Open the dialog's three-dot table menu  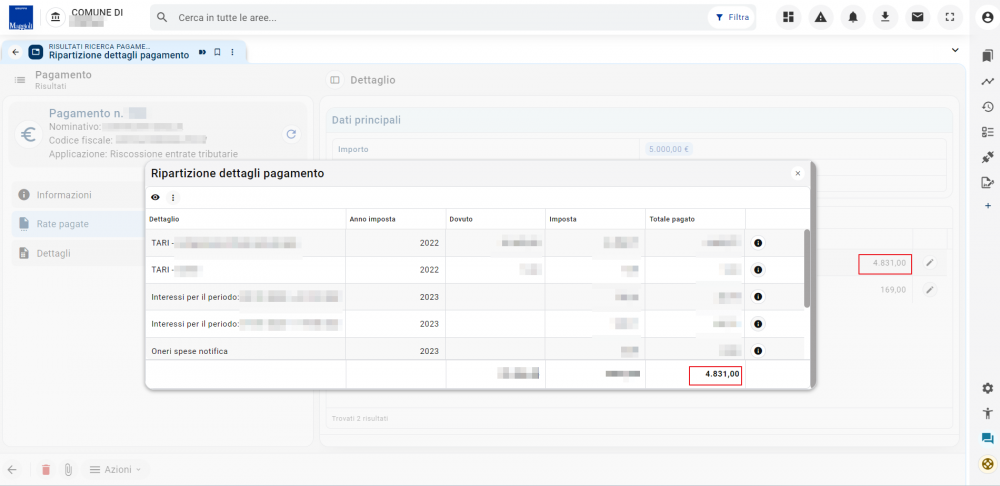[172, 198]
